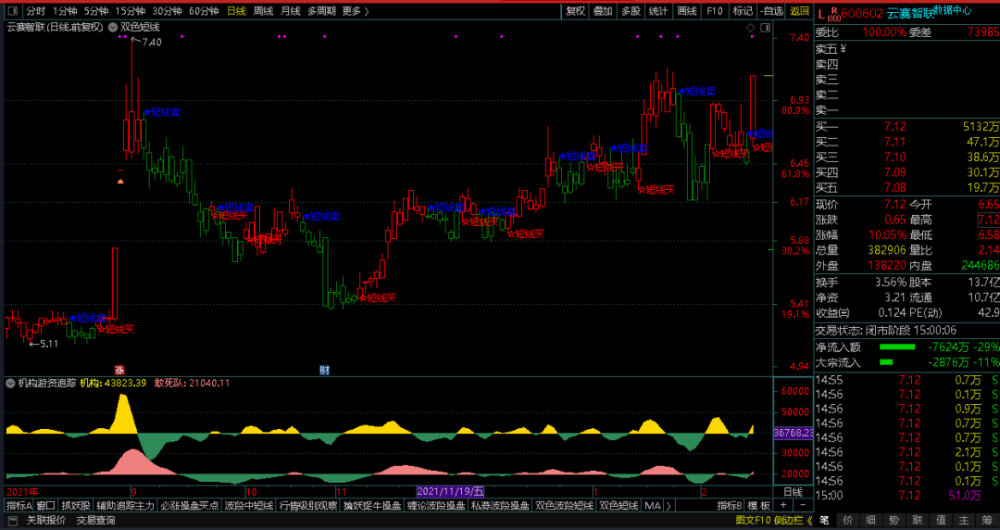Open the 多股 multi-stock view
1000x530 pixels.
pos(630,11)
